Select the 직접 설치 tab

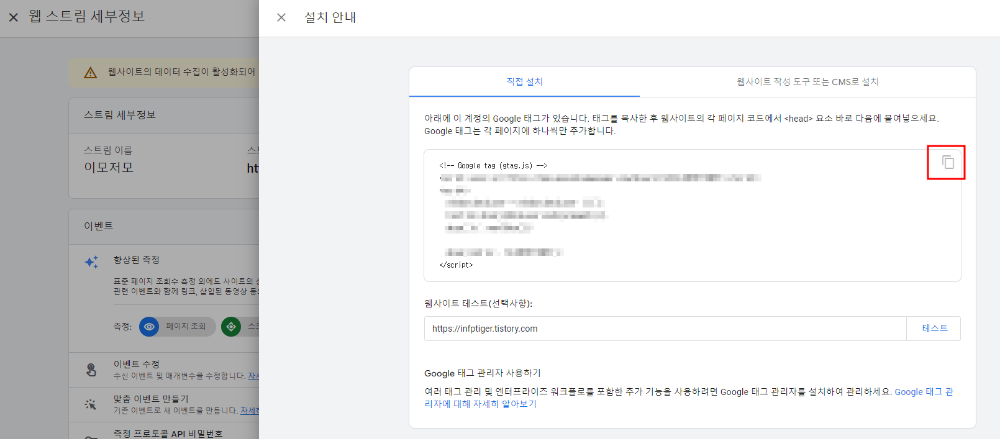524,82
